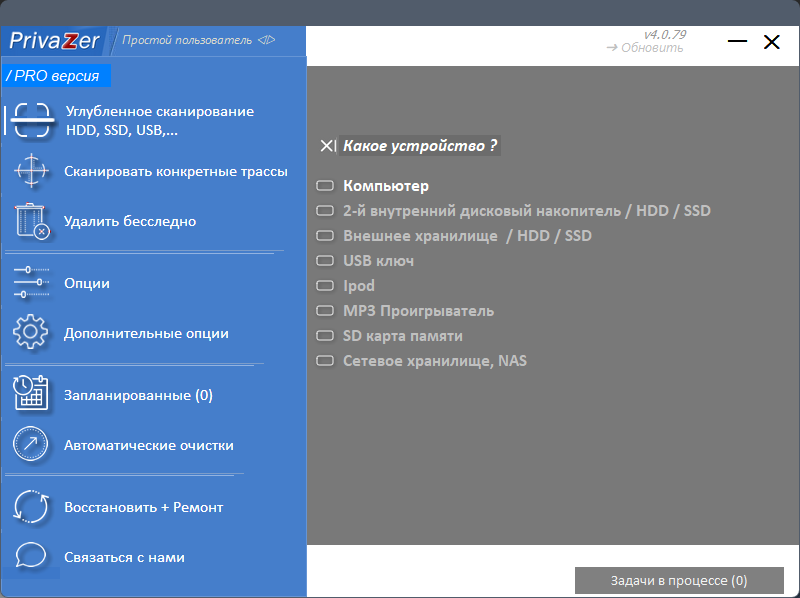
Task: Click the crosshair icon for scanning specific traces
Action: coord(32,171)
